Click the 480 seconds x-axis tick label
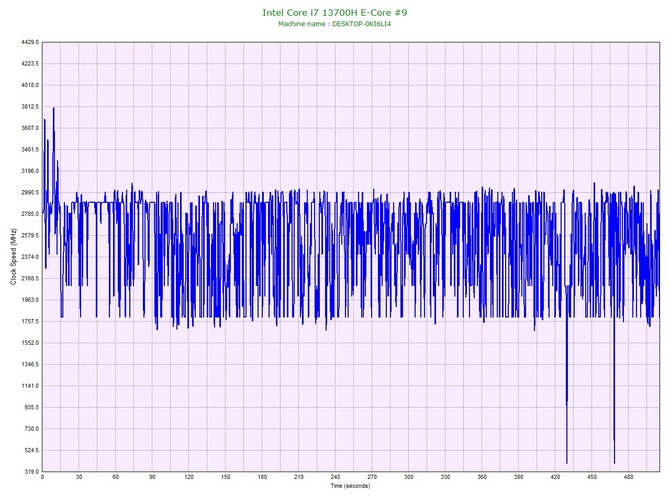 (x=629, y=477)
